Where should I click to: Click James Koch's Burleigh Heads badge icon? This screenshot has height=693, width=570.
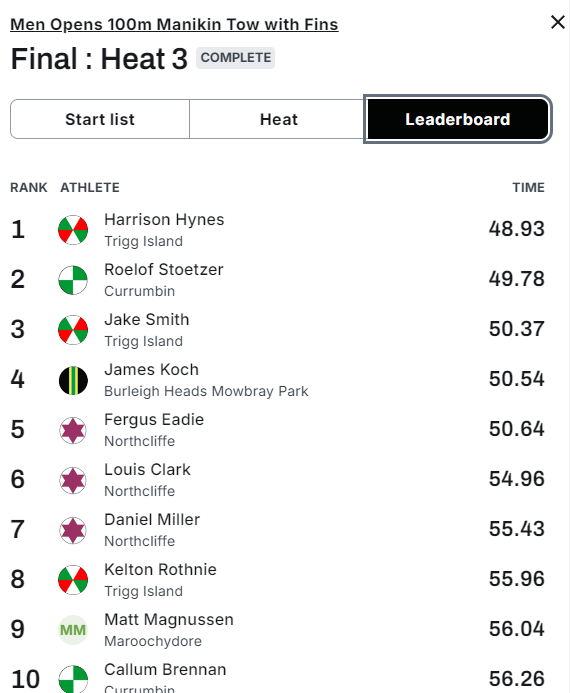[x=73, y=380]
